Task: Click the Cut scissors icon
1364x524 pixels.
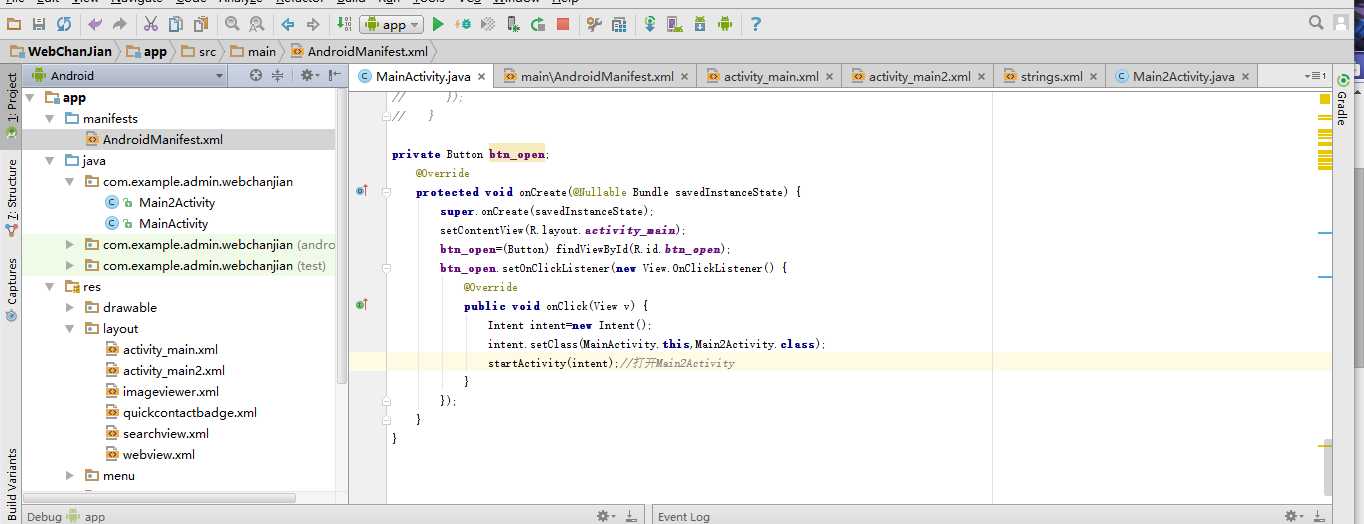Action: (x=151, y=24)
